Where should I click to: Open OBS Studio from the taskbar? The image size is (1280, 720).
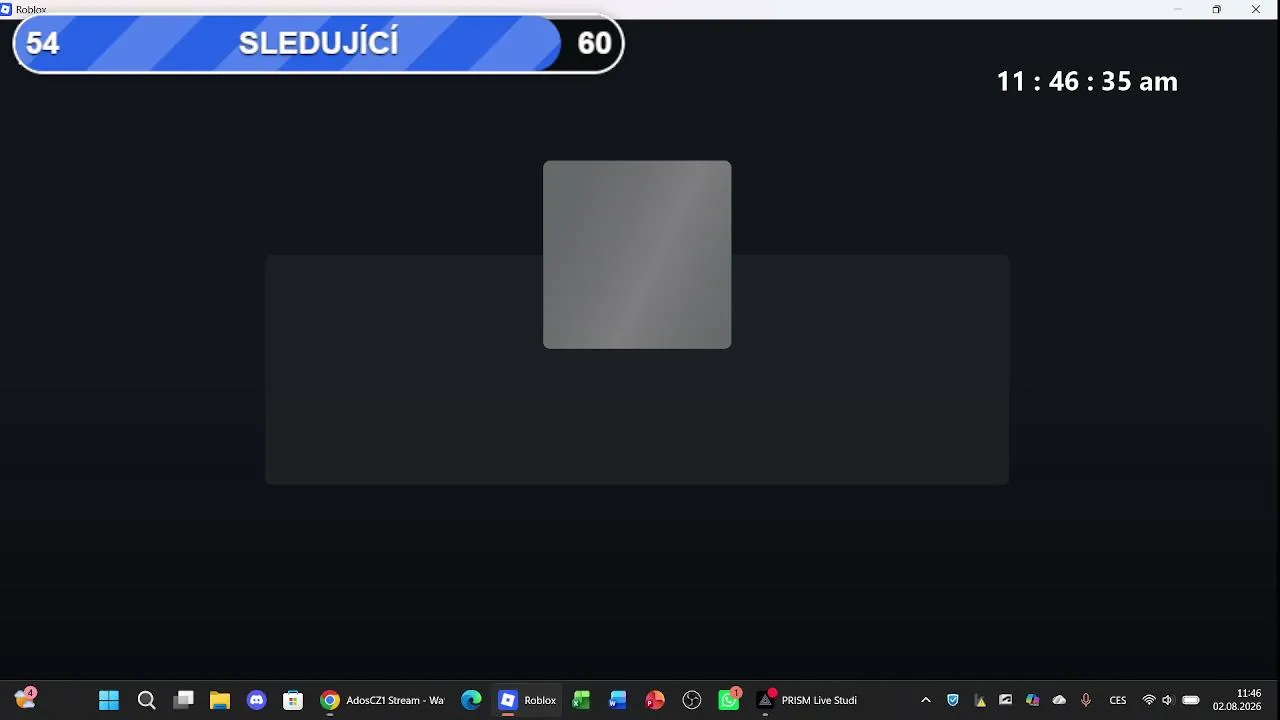tap(692, 700)
